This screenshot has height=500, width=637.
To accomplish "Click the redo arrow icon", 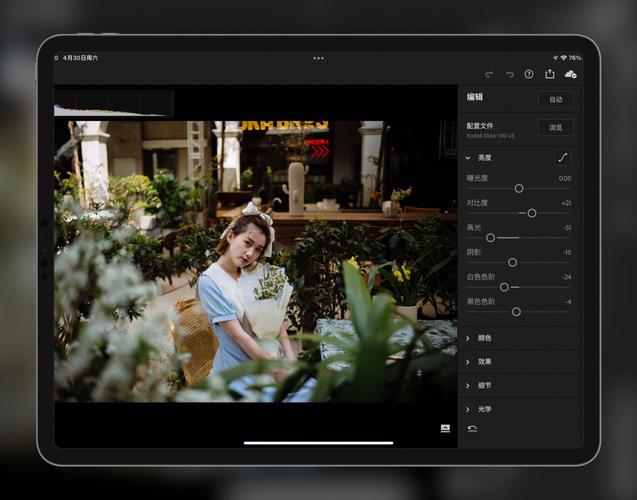I will coord(489,74).
